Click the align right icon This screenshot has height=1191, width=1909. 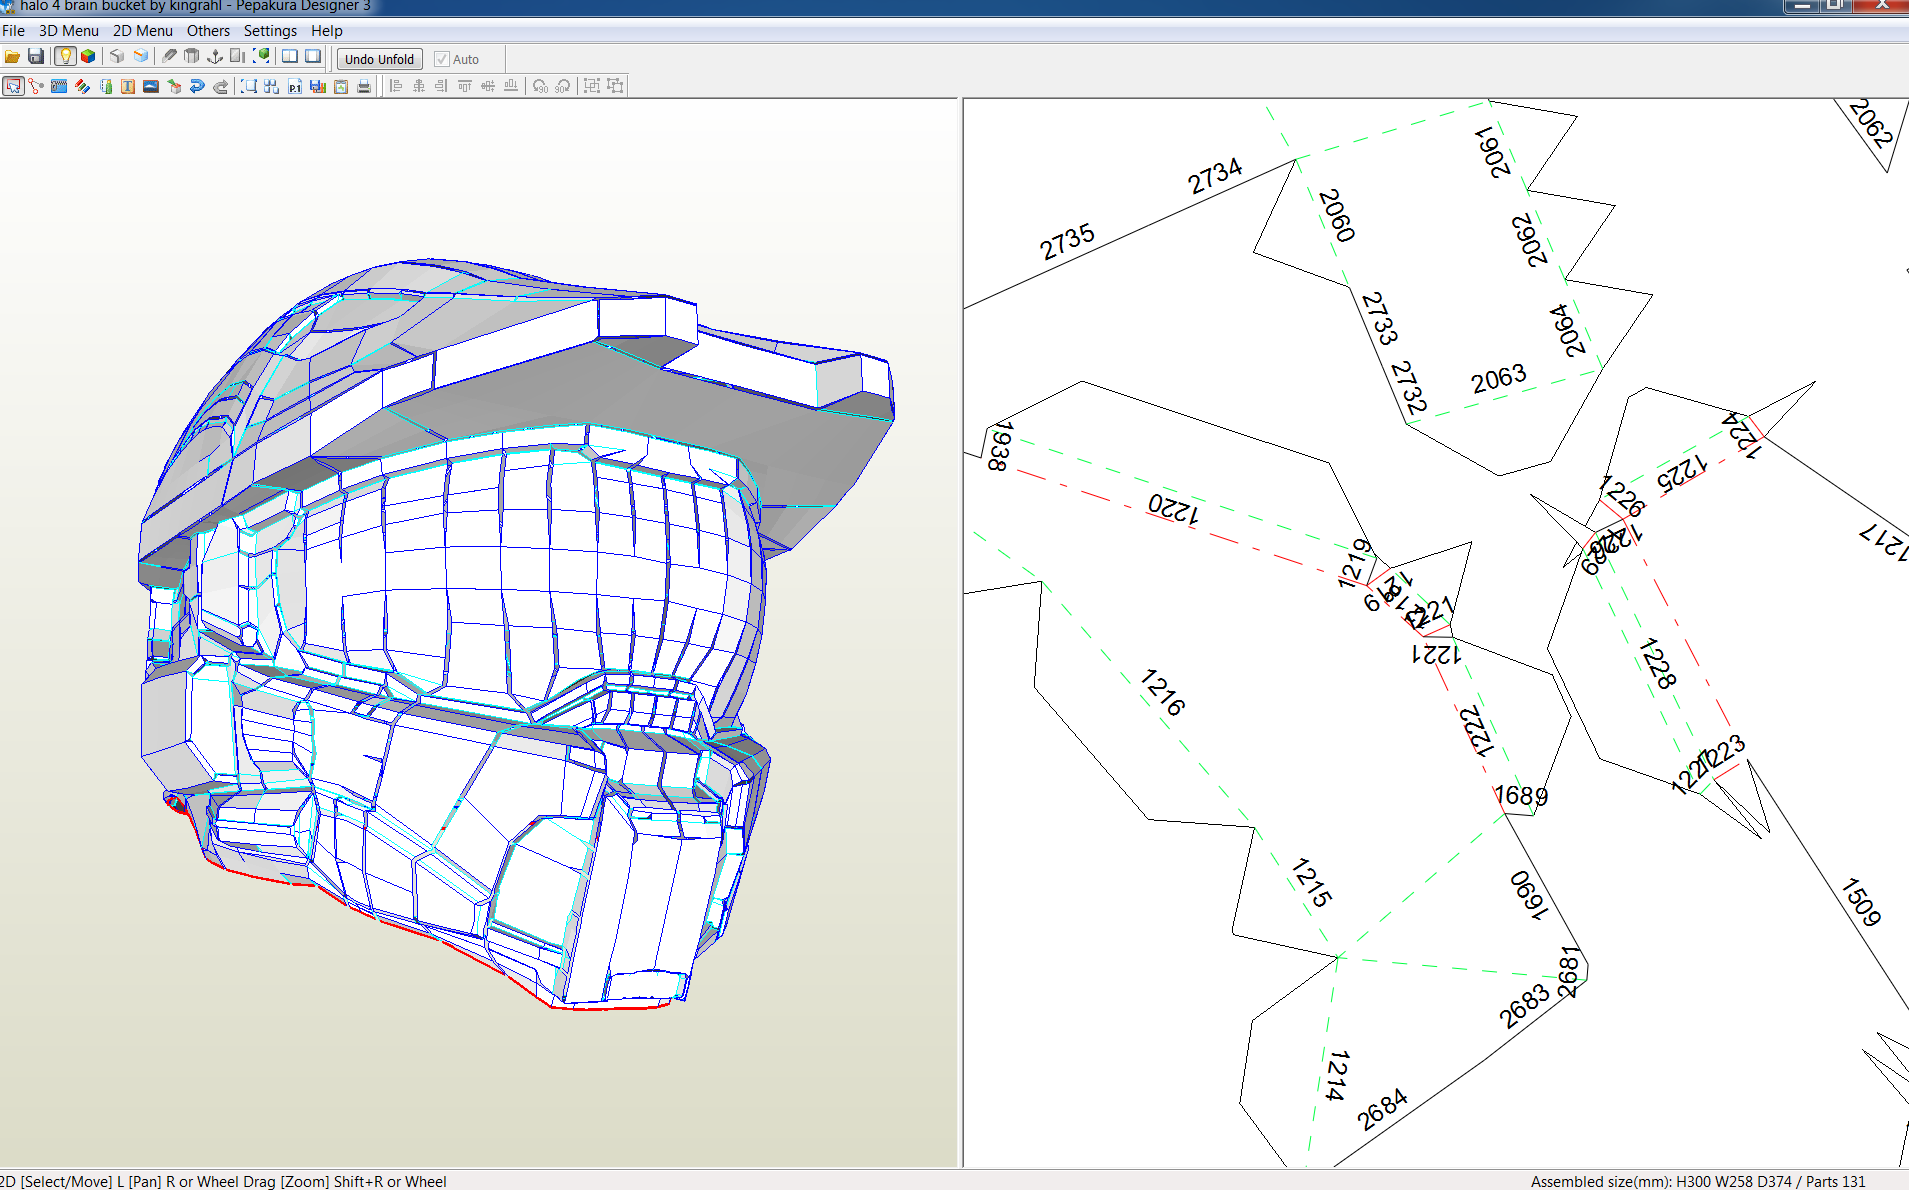click(442, 87)
